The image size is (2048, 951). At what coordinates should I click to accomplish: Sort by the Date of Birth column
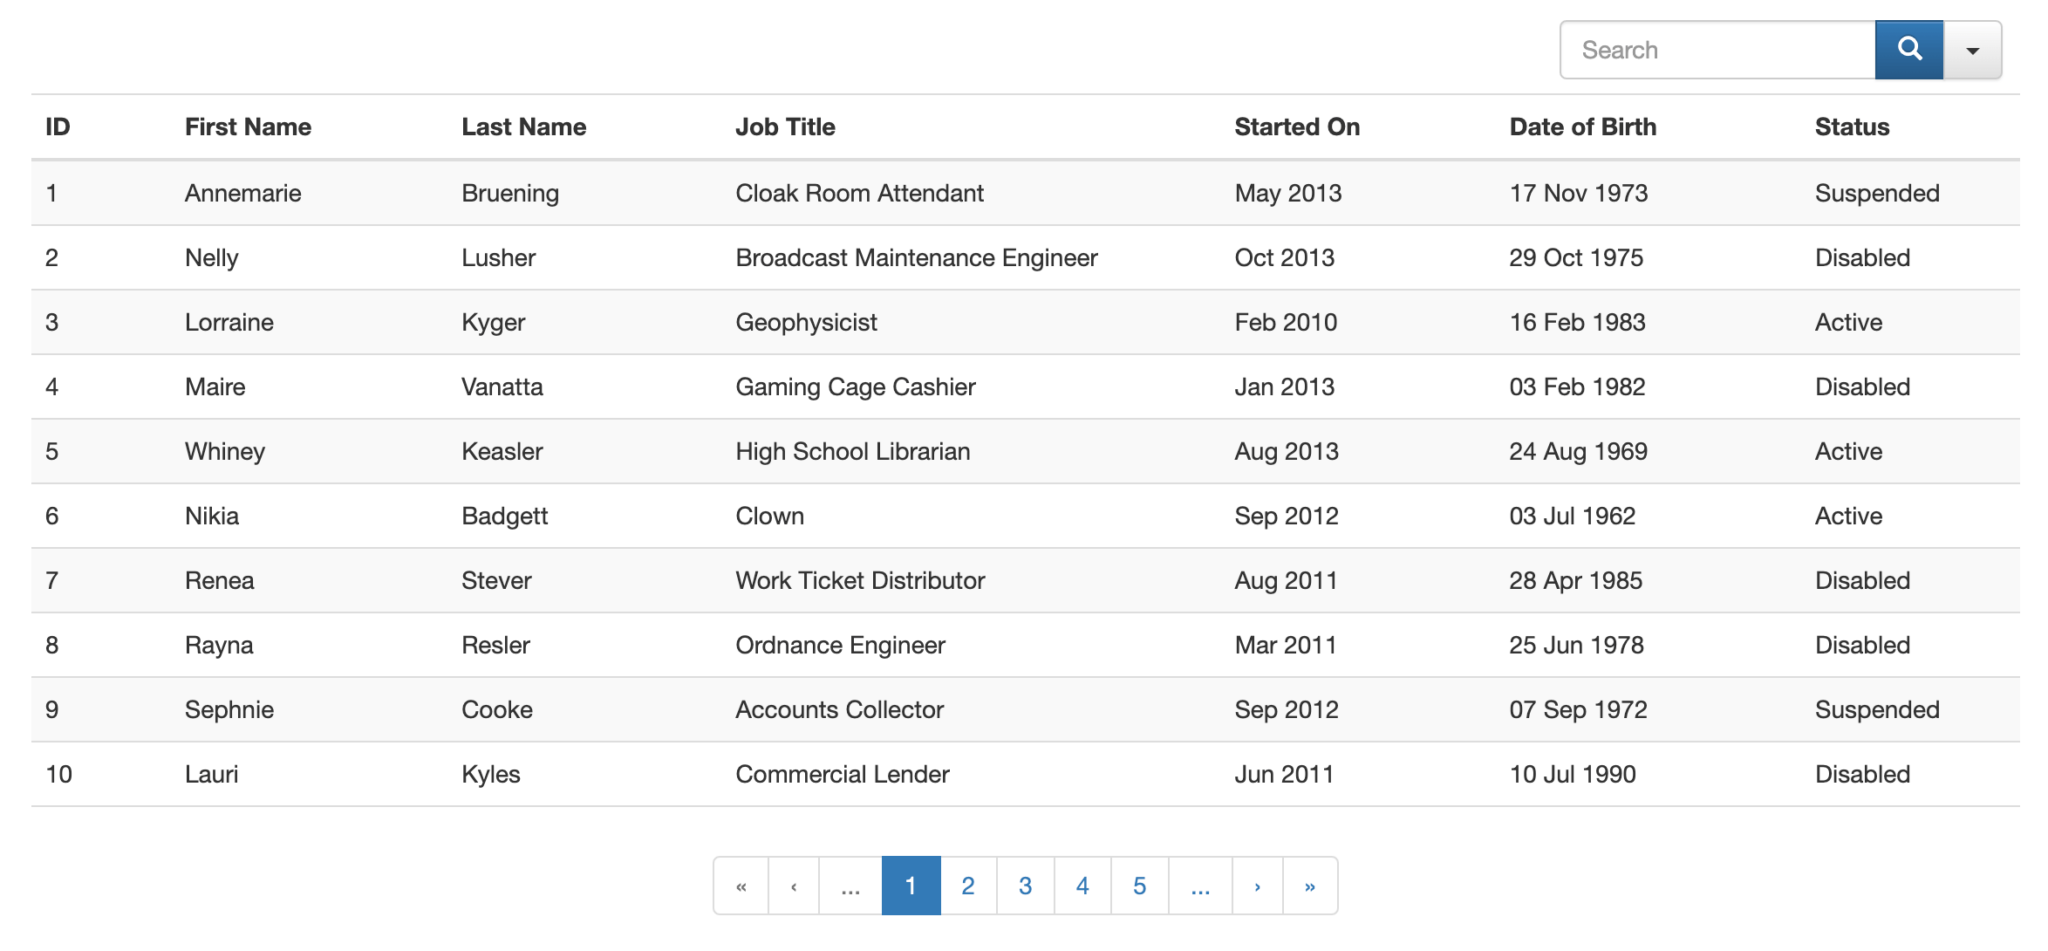pyautogui.click(x=1582, y=127)
